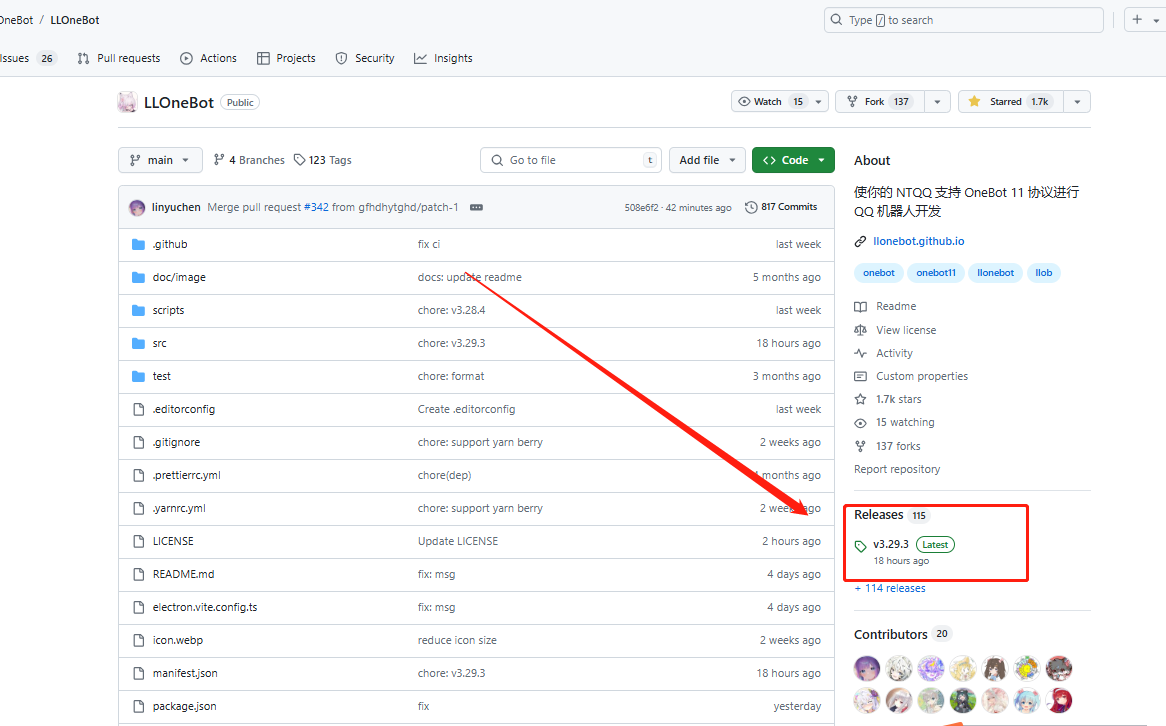Open the Pull requests tab
This screenshot has width=1166, height=726.
point(119,58)
